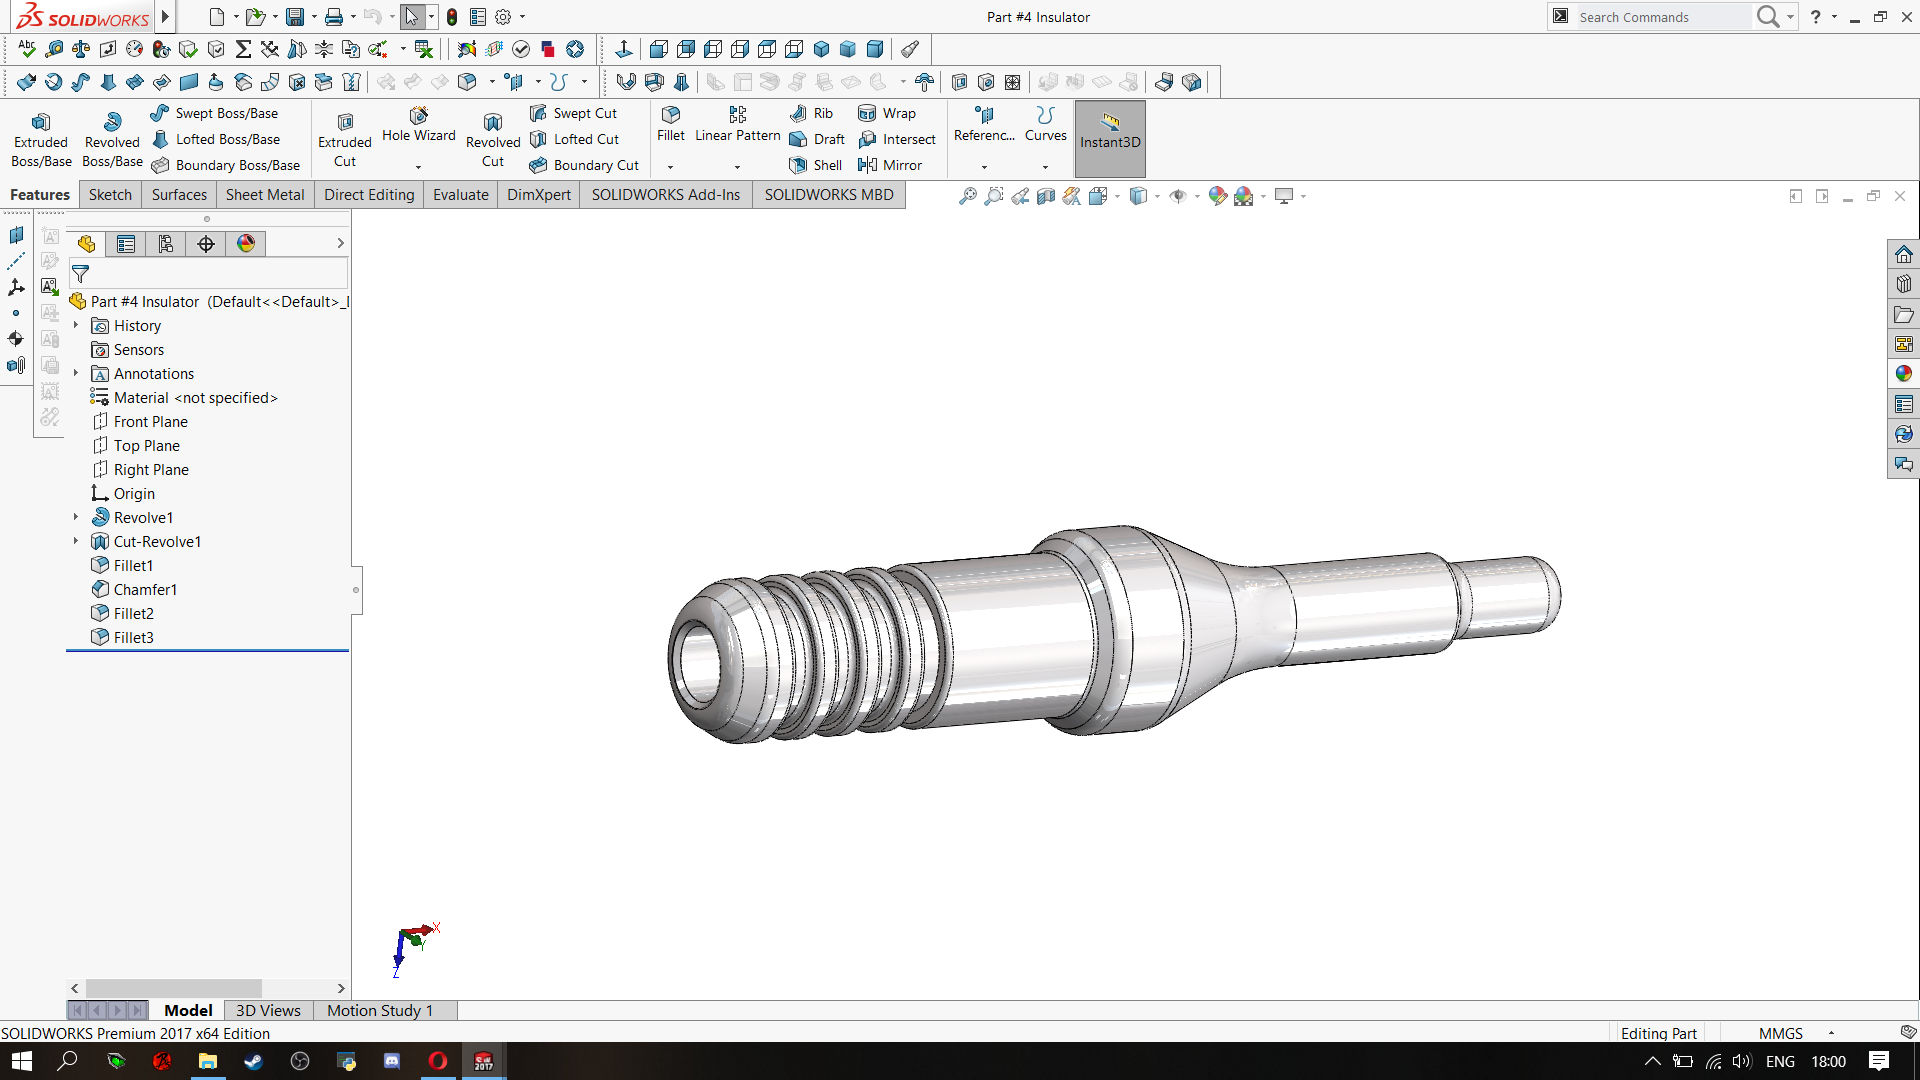Viewport: 1920px width, 1080px height.
Task: Click the Zoom to Fit view icon
Action: (x=967, y=196)
